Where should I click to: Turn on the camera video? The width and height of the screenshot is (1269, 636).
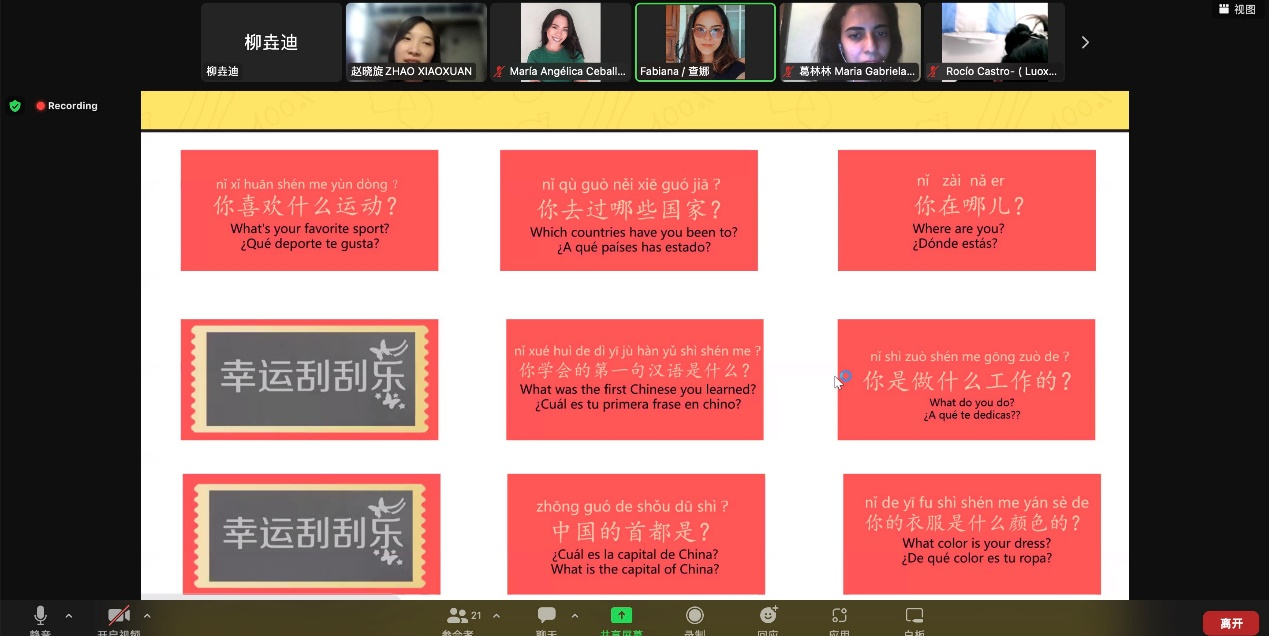[119, 616]
